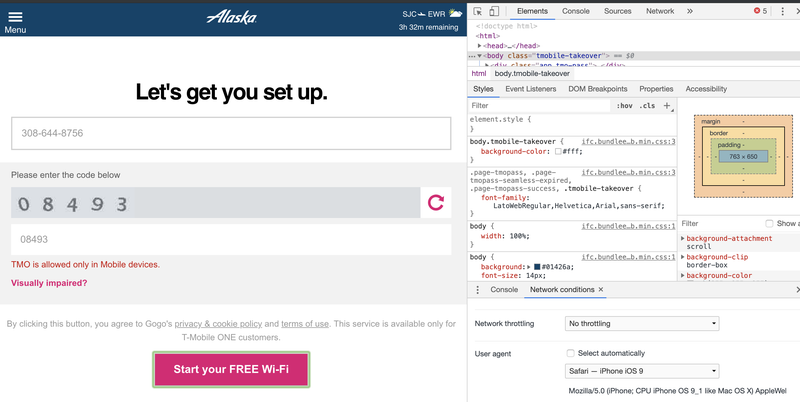The image size is (800, 402).
Task: Click the #fff background color swatch
Action: tap(558, 152)
